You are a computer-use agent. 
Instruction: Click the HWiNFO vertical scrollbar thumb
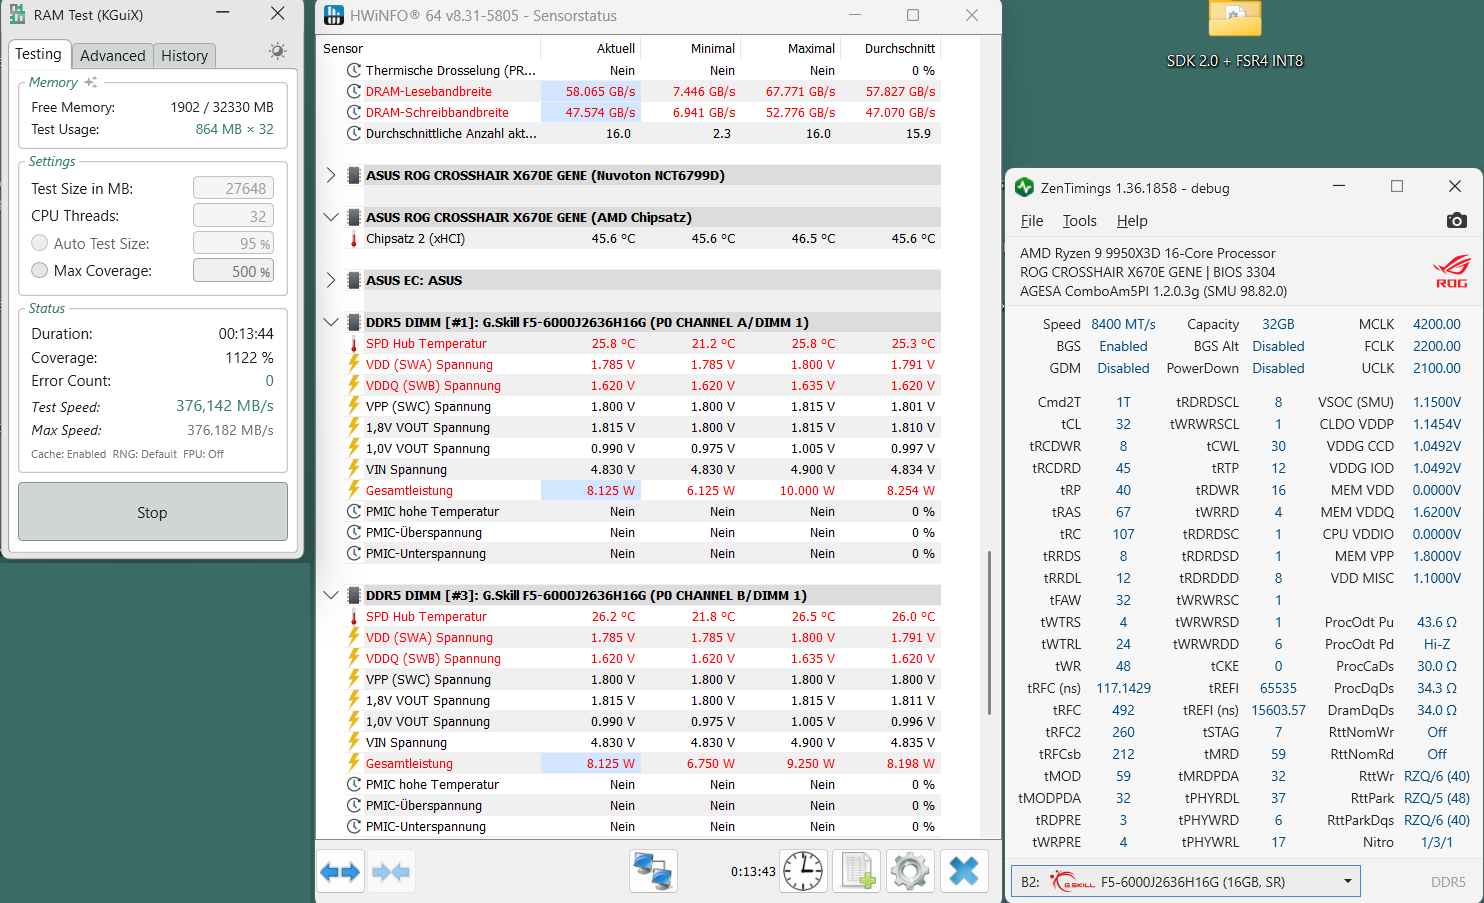click(x=990, y=632)
